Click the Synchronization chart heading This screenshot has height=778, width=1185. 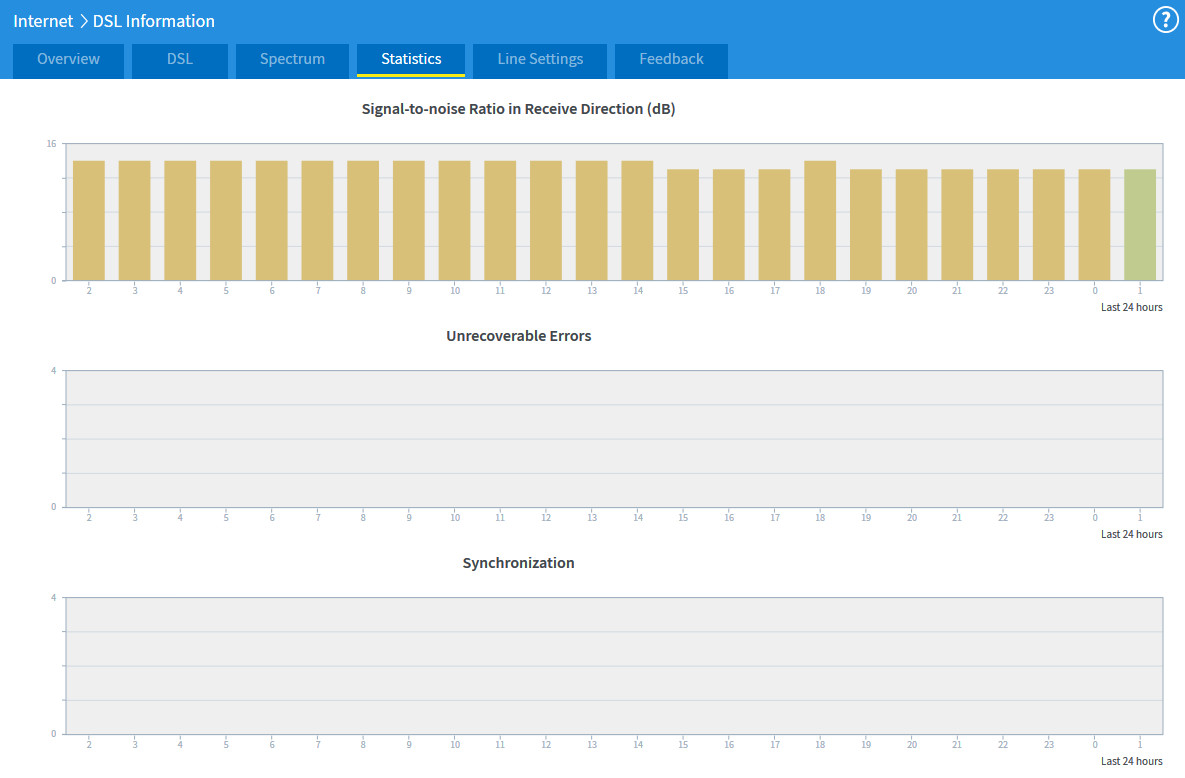[x=518, y=563]
